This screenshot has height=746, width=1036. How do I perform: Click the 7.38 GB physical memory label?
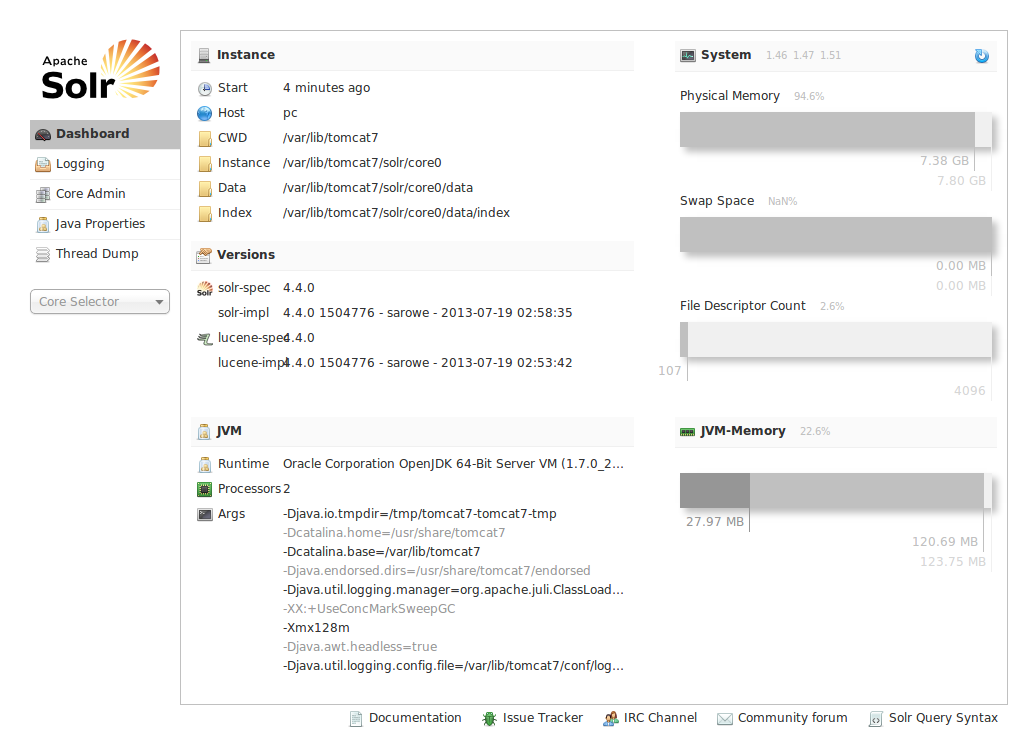pos(944,161)
